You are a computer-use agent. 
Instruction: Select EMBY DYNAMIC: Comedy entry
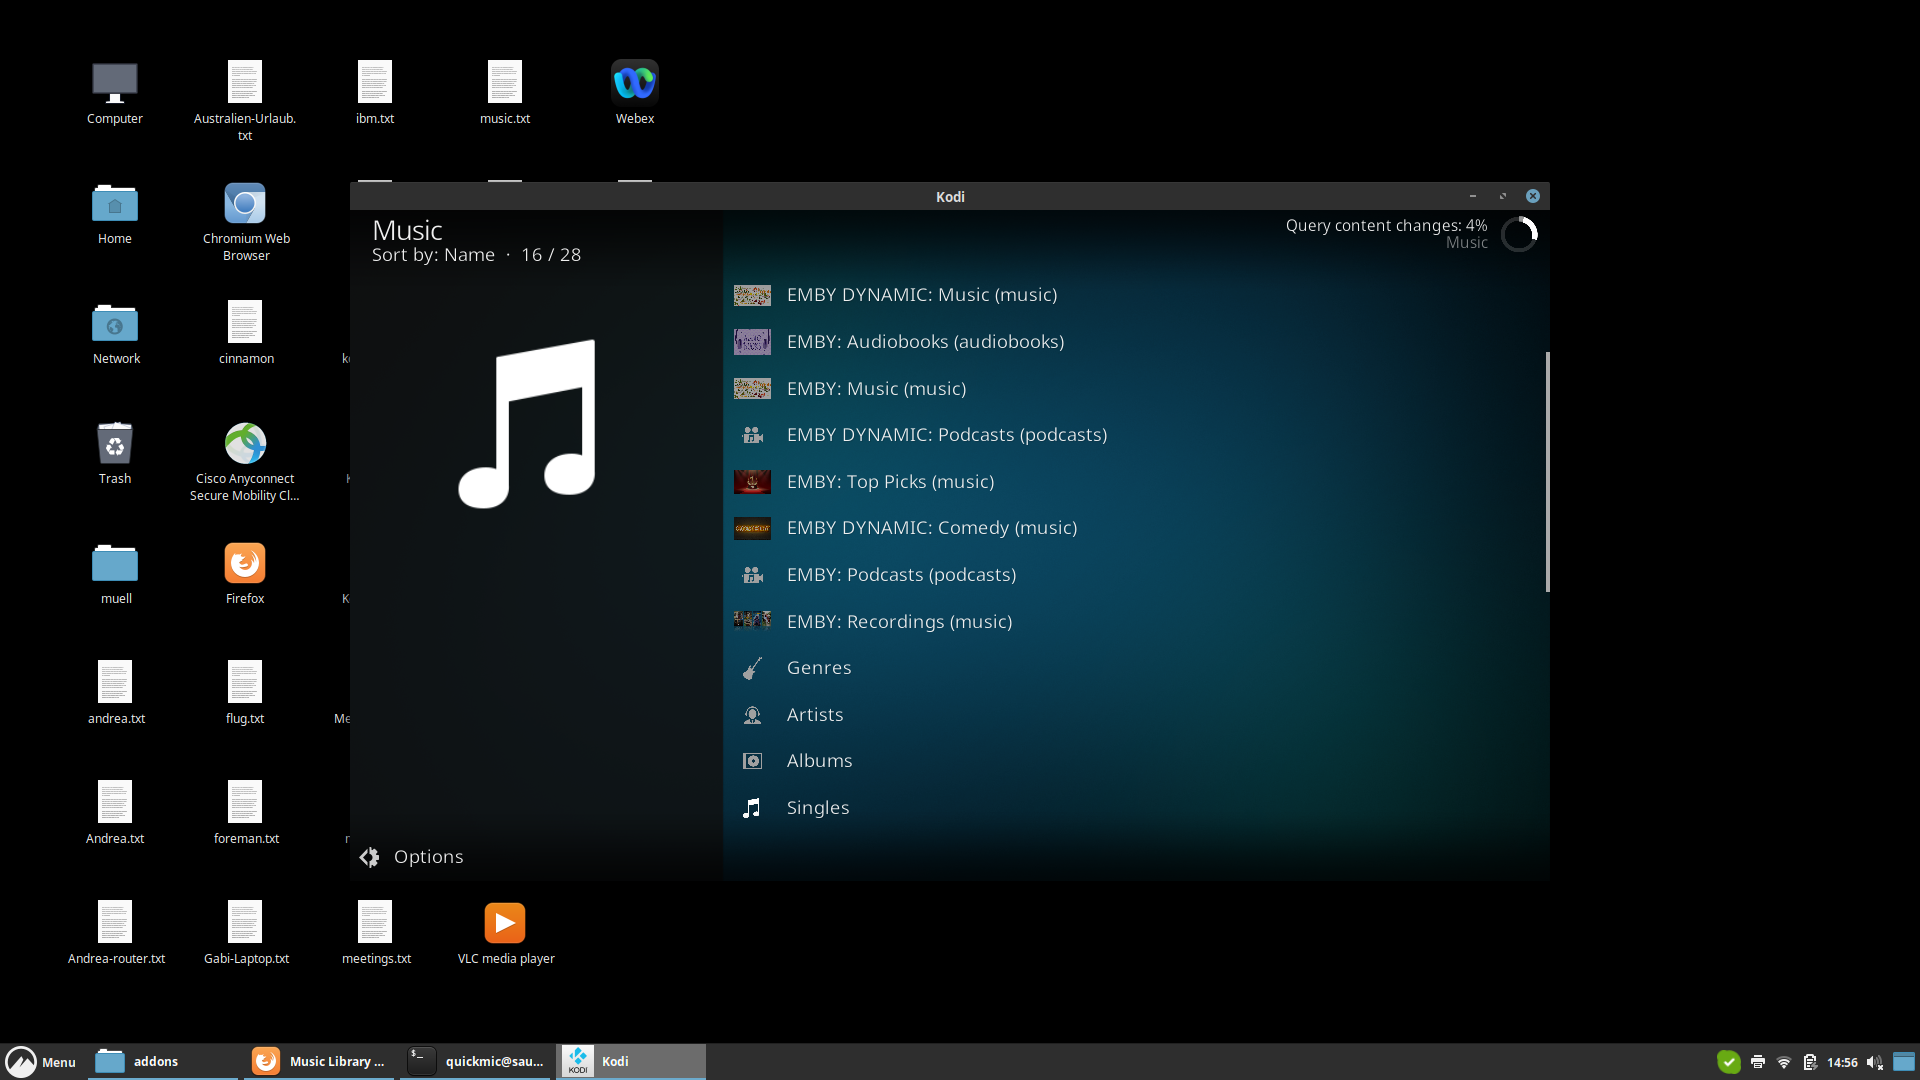pos(931,527)
